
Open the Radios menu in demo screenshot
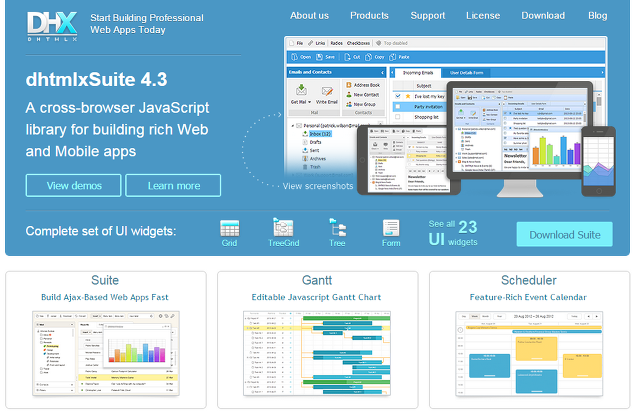336,43
